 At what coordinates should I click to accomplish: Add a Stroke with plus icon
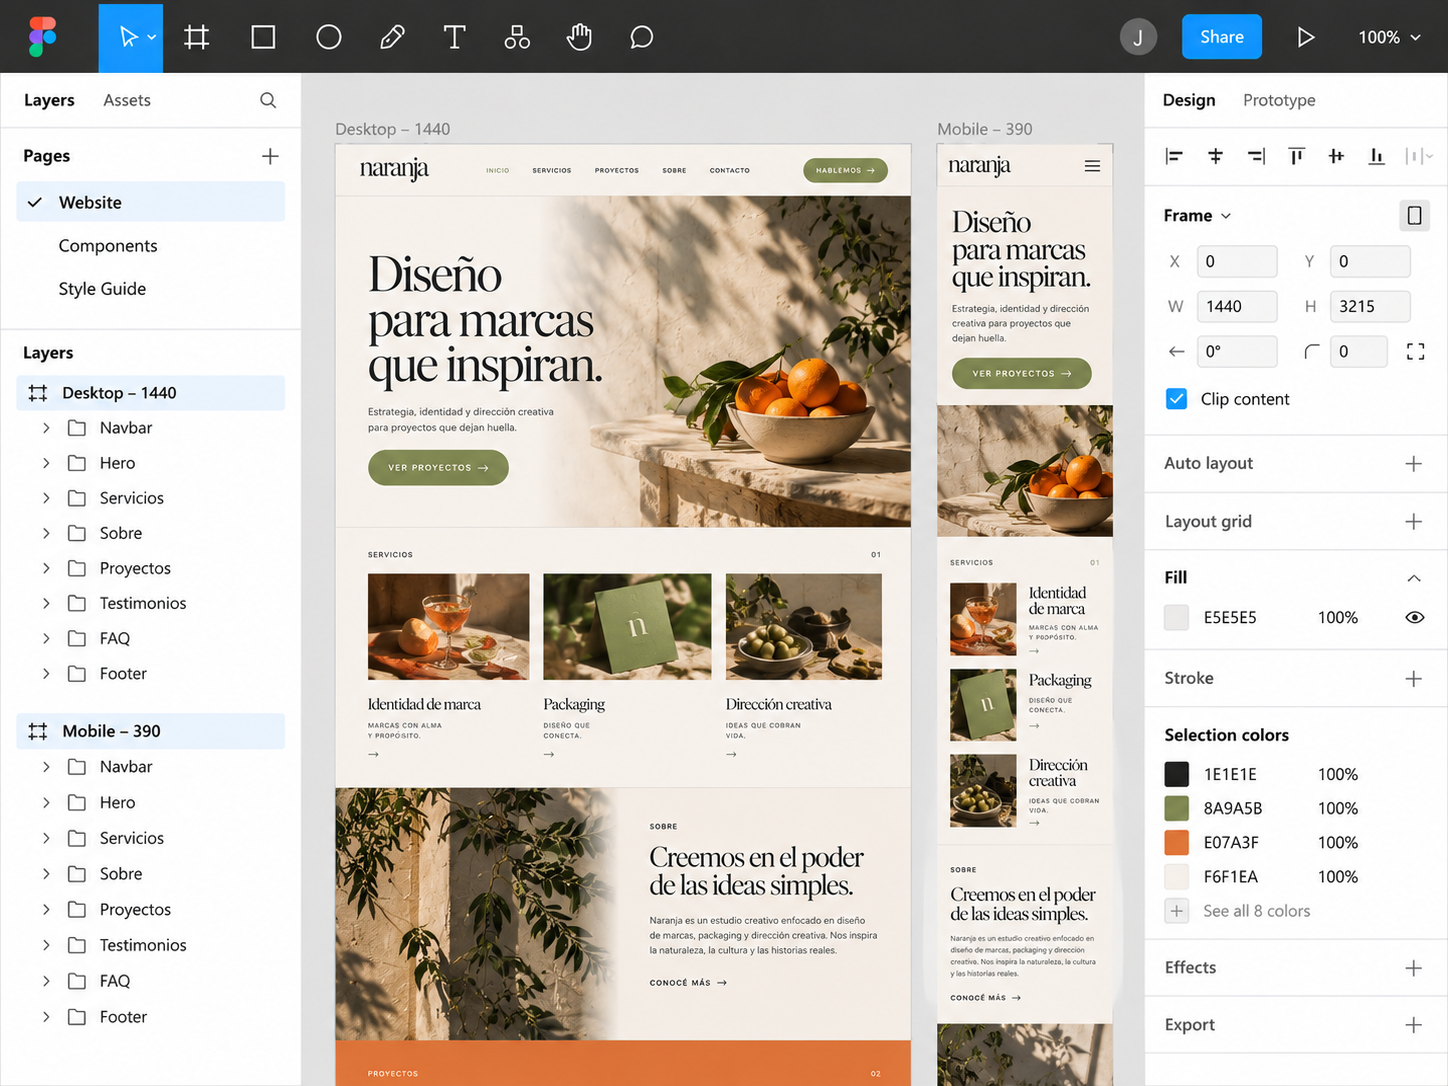point(1413,679)
